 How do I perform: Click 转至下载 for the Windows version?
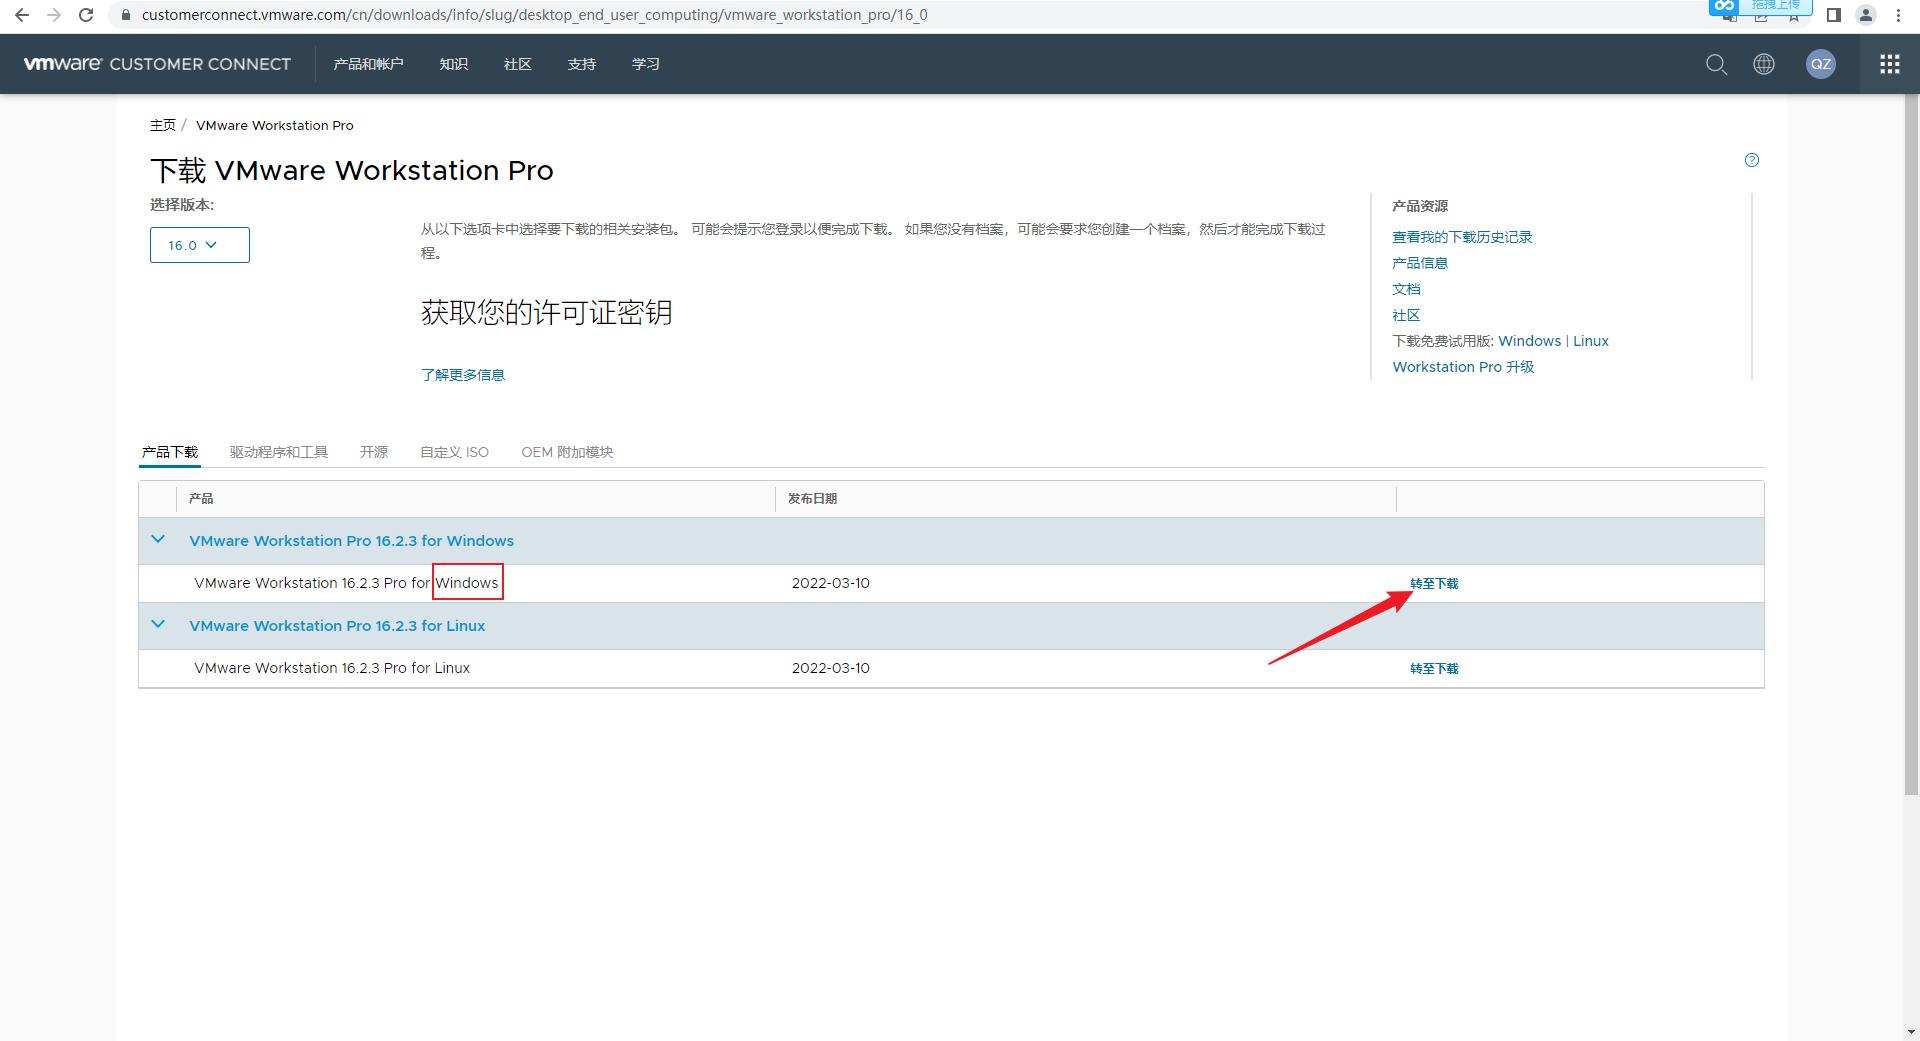click(x=1433, y=583)
